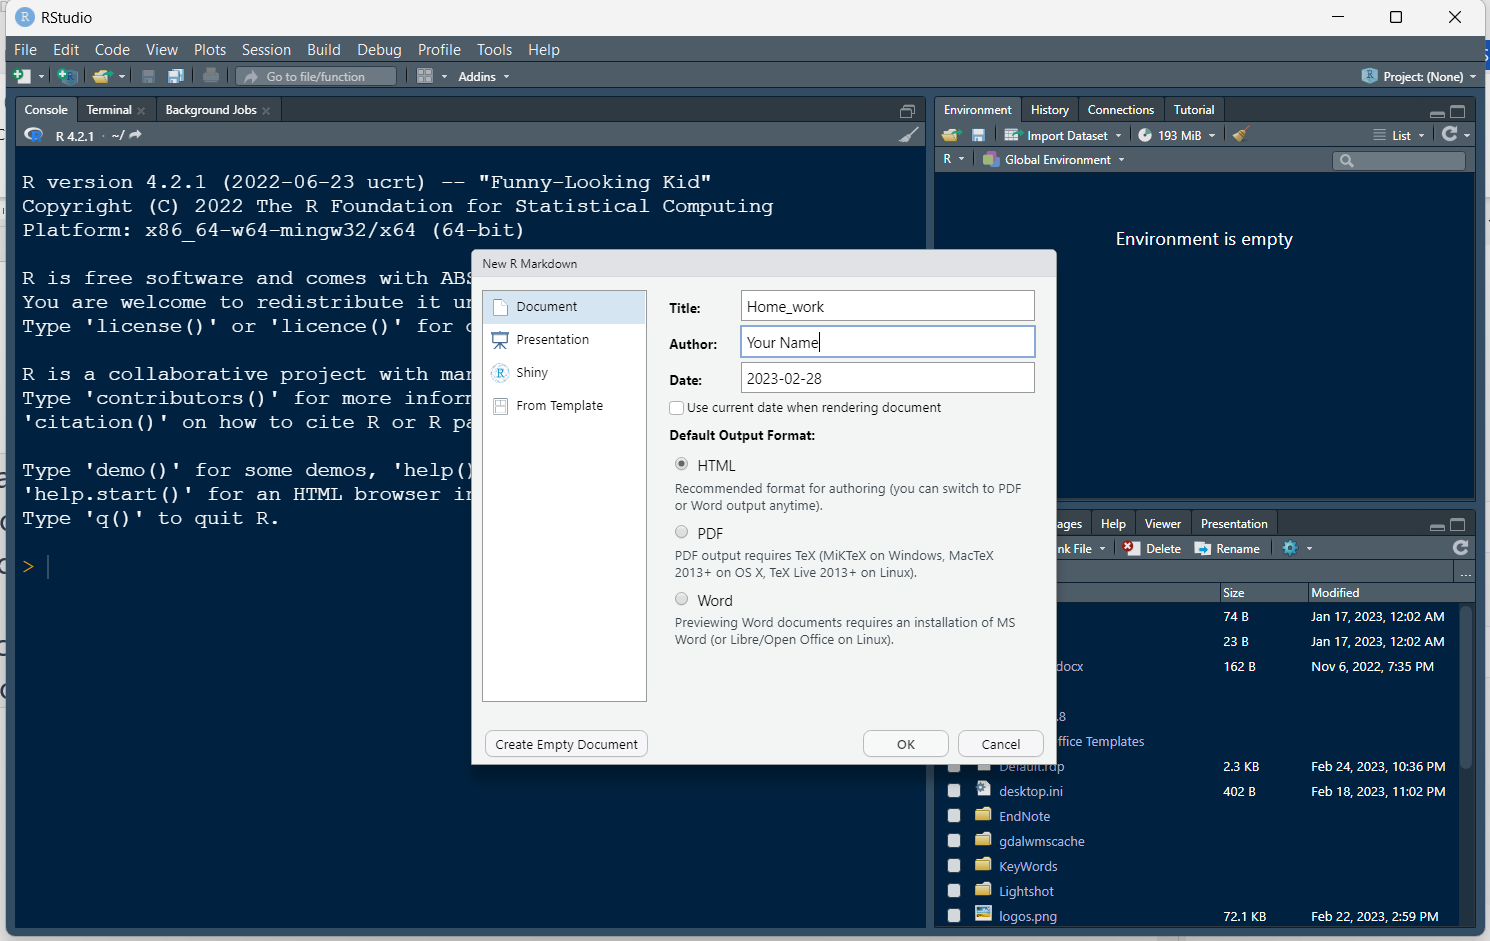Switch to the Viewer tab
Viewport: 1490px width, 941px height.
click(1163, 524)
